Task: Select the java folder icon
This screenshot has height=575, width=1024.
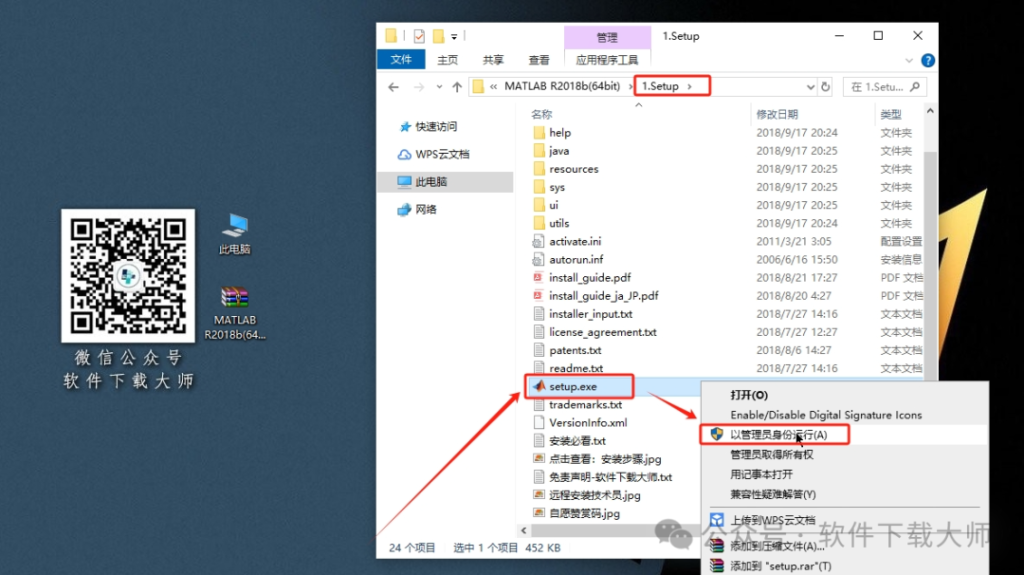Action: click(x=539, y=151)
